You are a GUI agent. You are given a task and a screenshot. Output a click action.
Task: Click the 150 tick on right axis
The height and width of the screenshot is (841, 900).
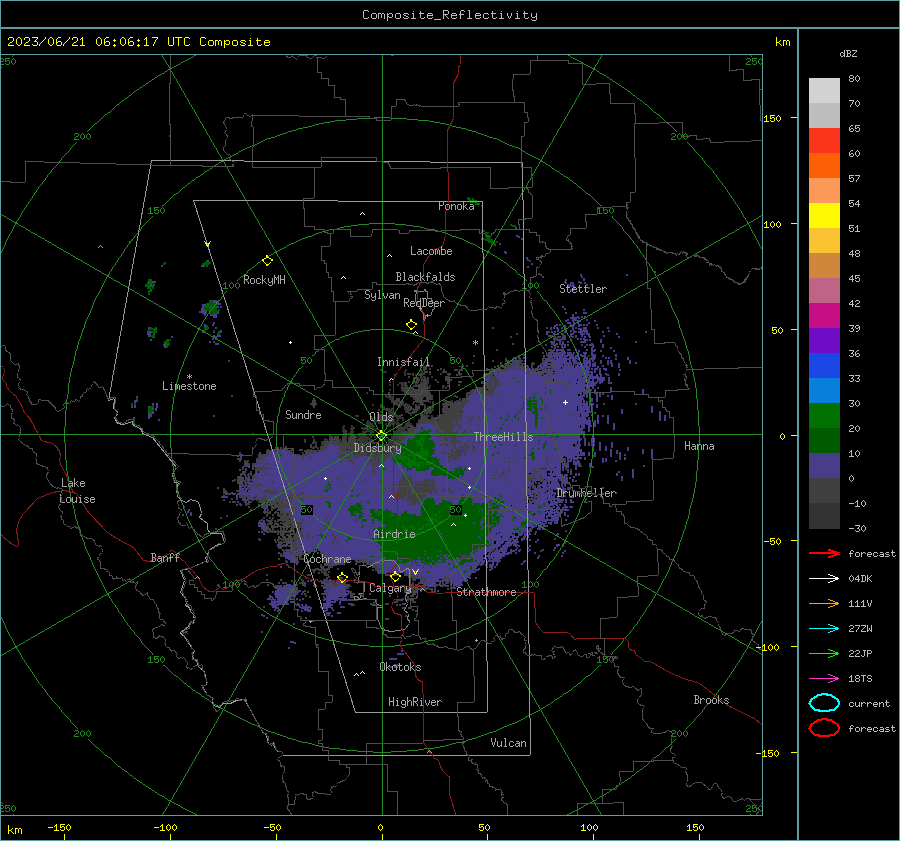pos(772,118)
